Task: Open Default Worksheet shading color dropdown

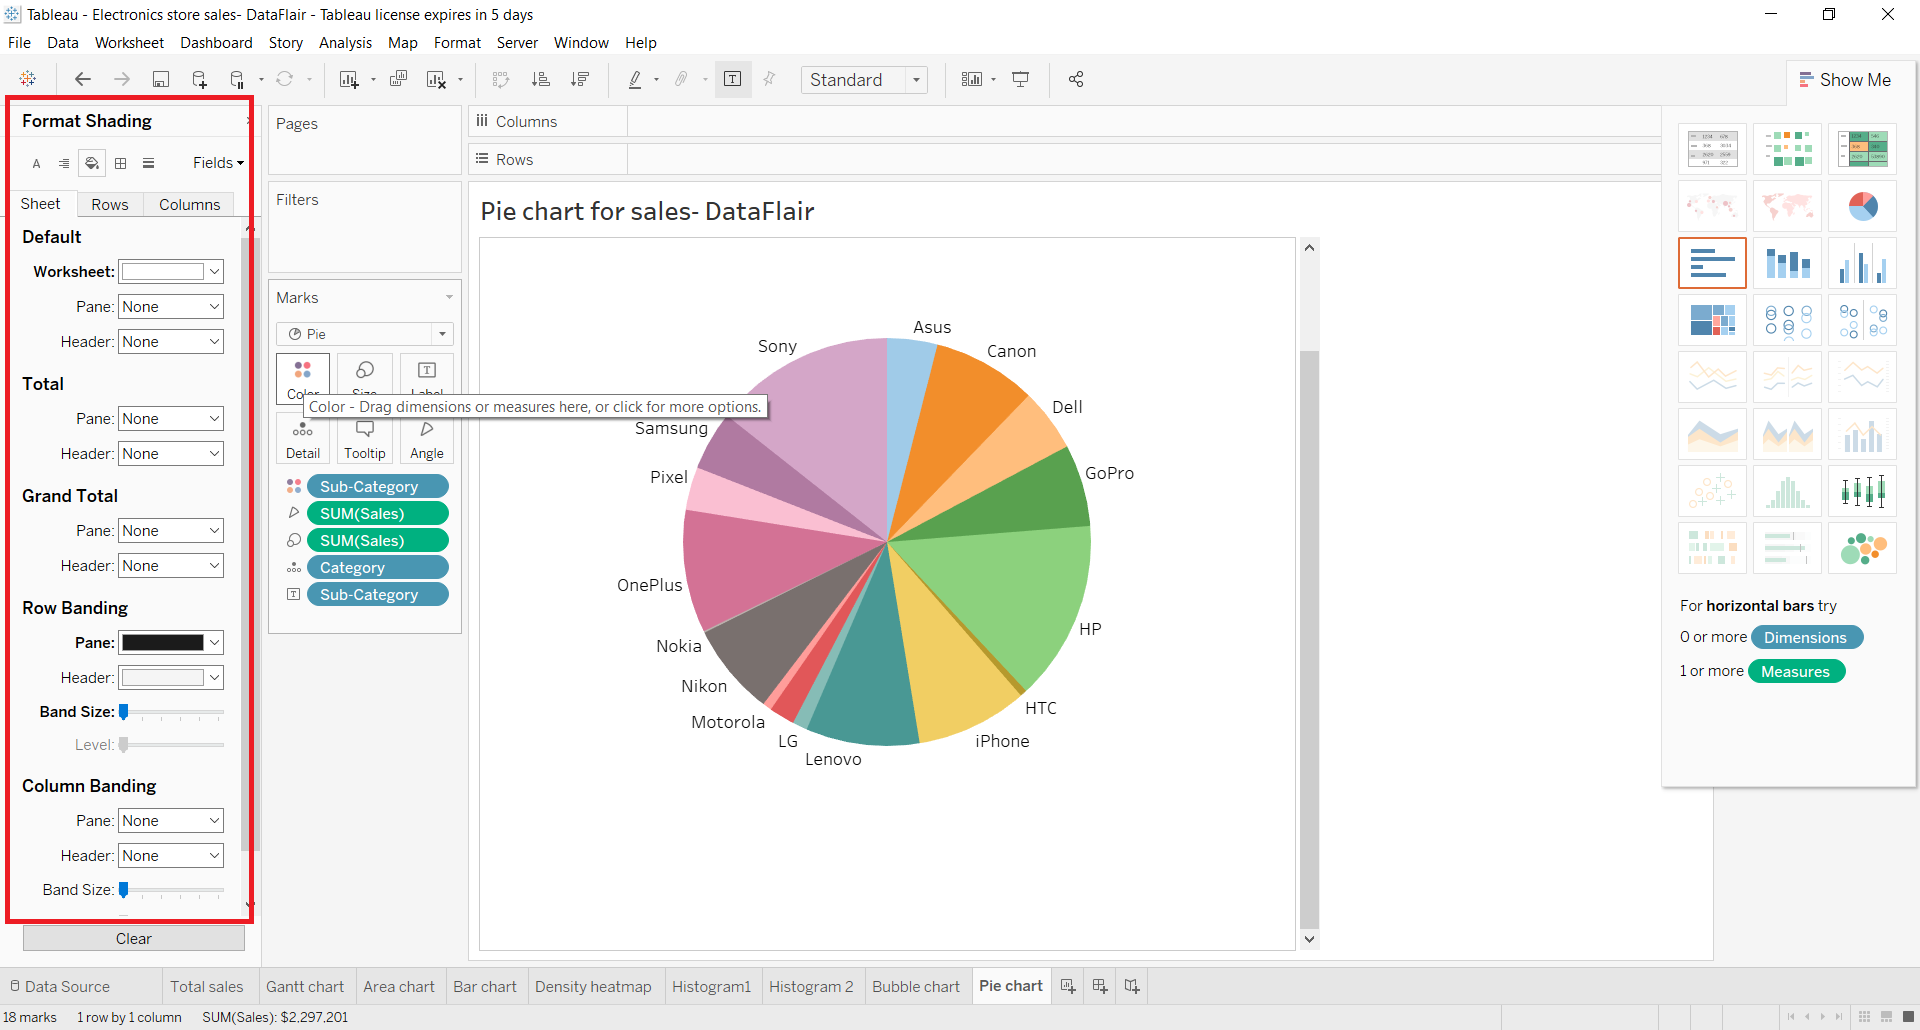Action: tap(171, 272)
